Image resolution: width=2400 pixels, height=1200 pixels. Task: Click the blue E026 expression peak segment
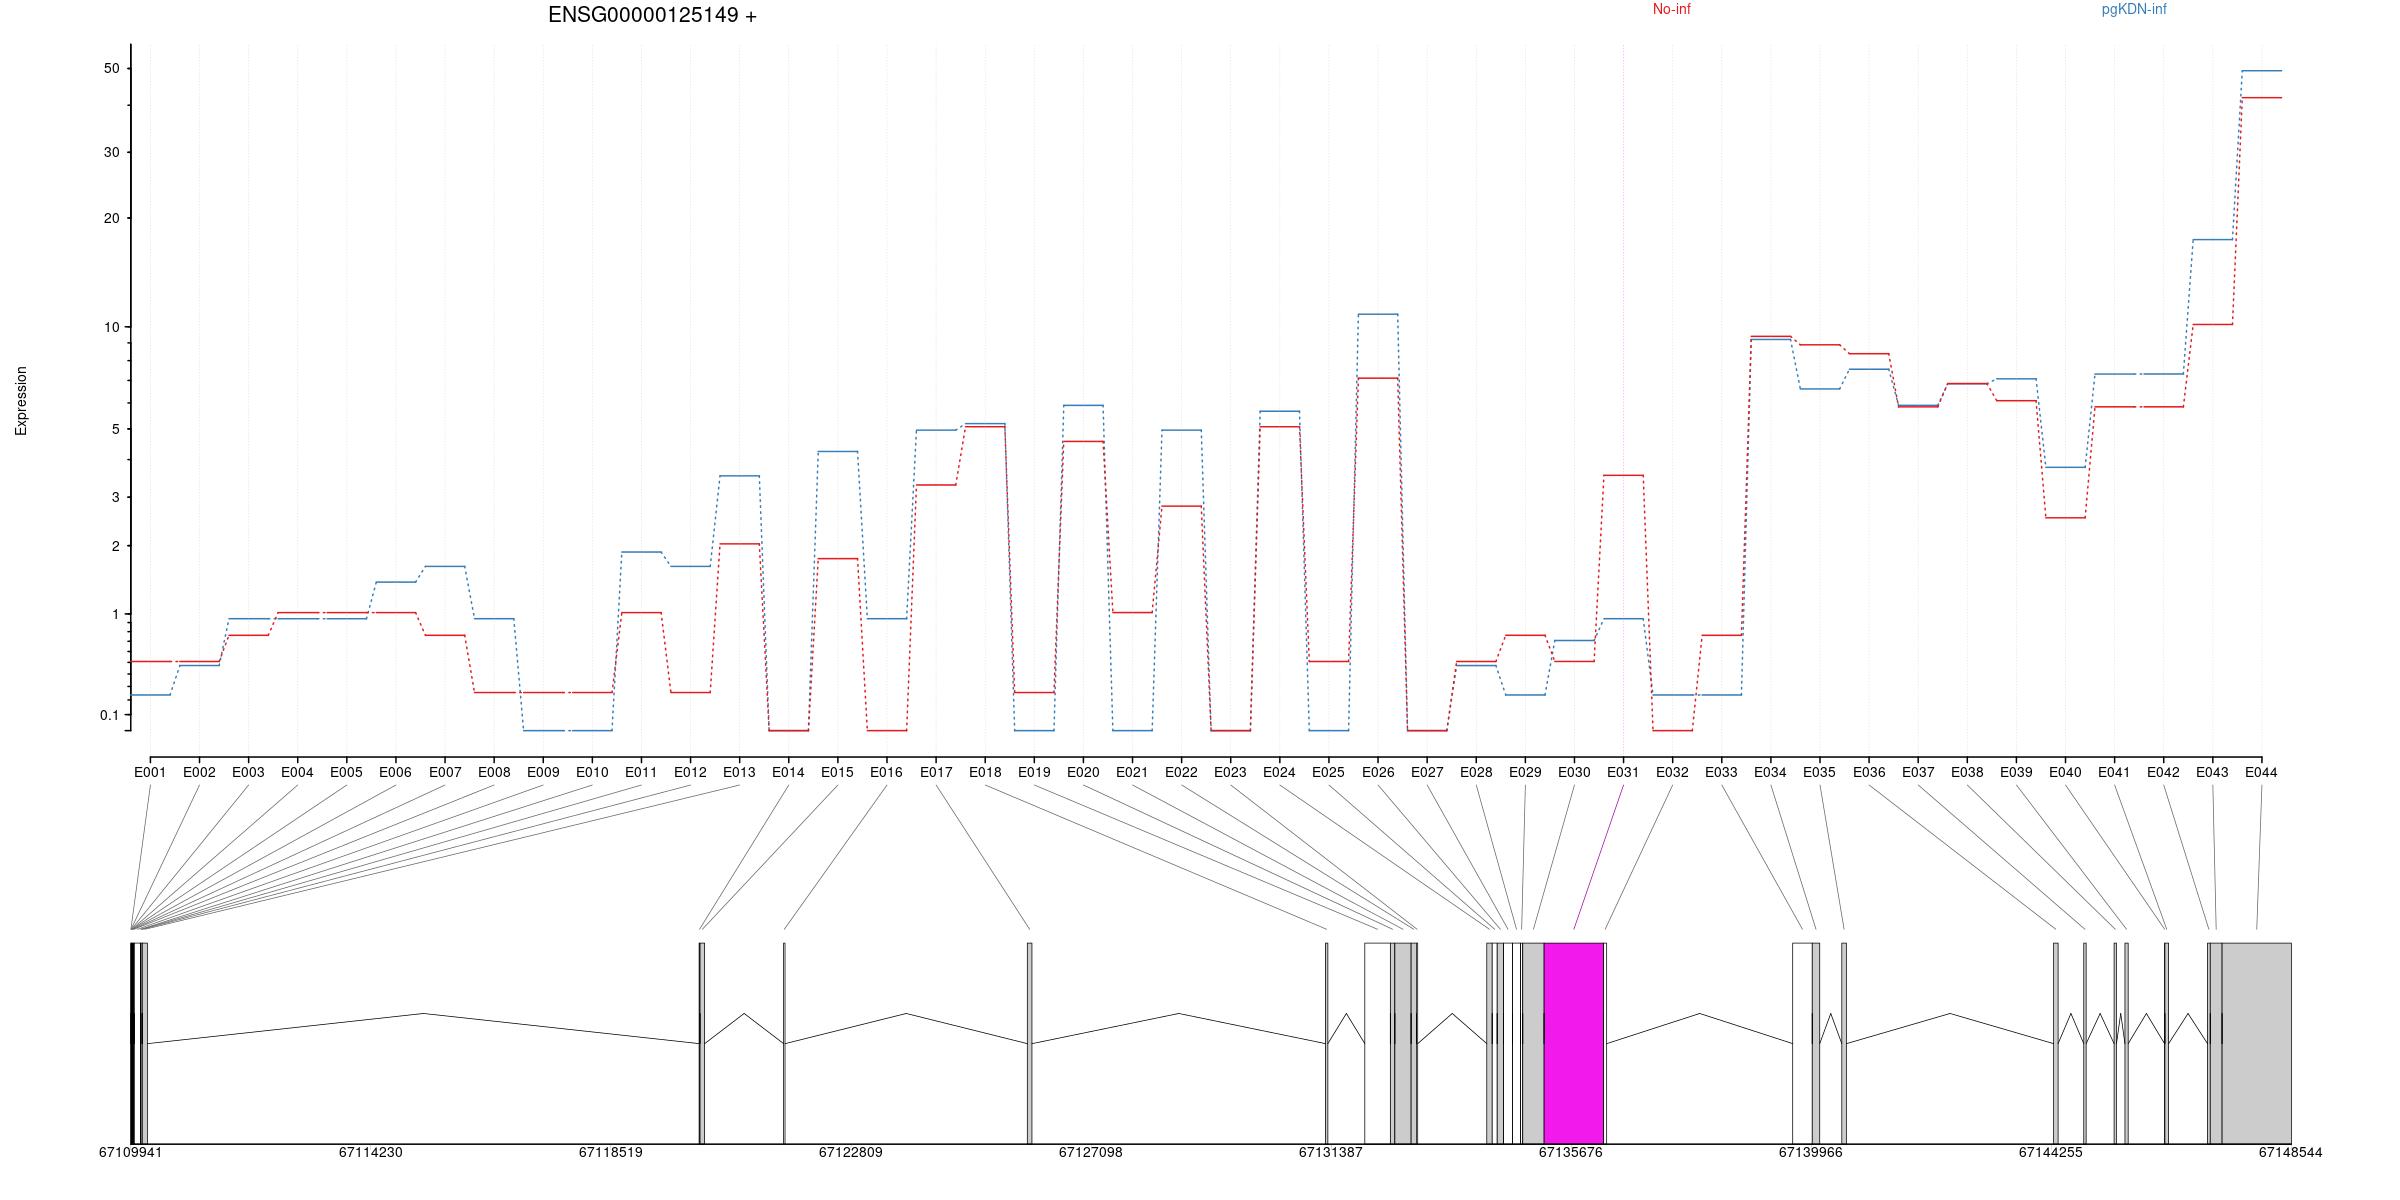1378,314
